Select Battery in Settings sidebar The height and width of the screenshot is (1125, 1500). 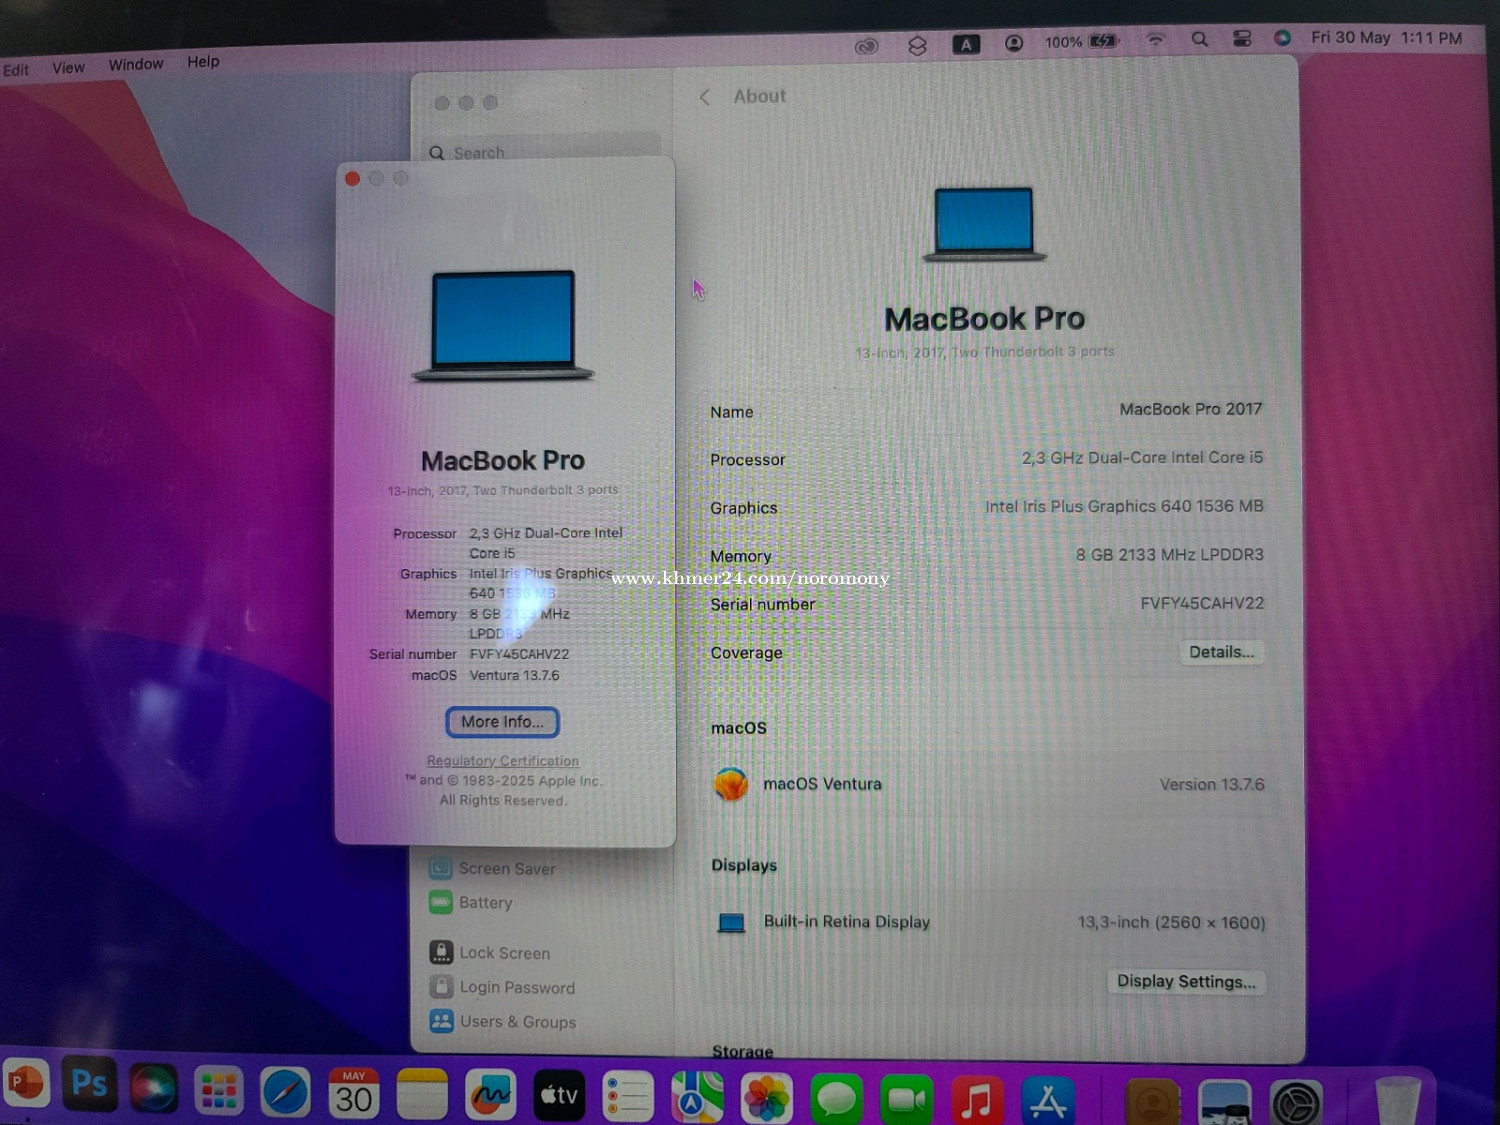pyautogui.click(x=471, y=902)
